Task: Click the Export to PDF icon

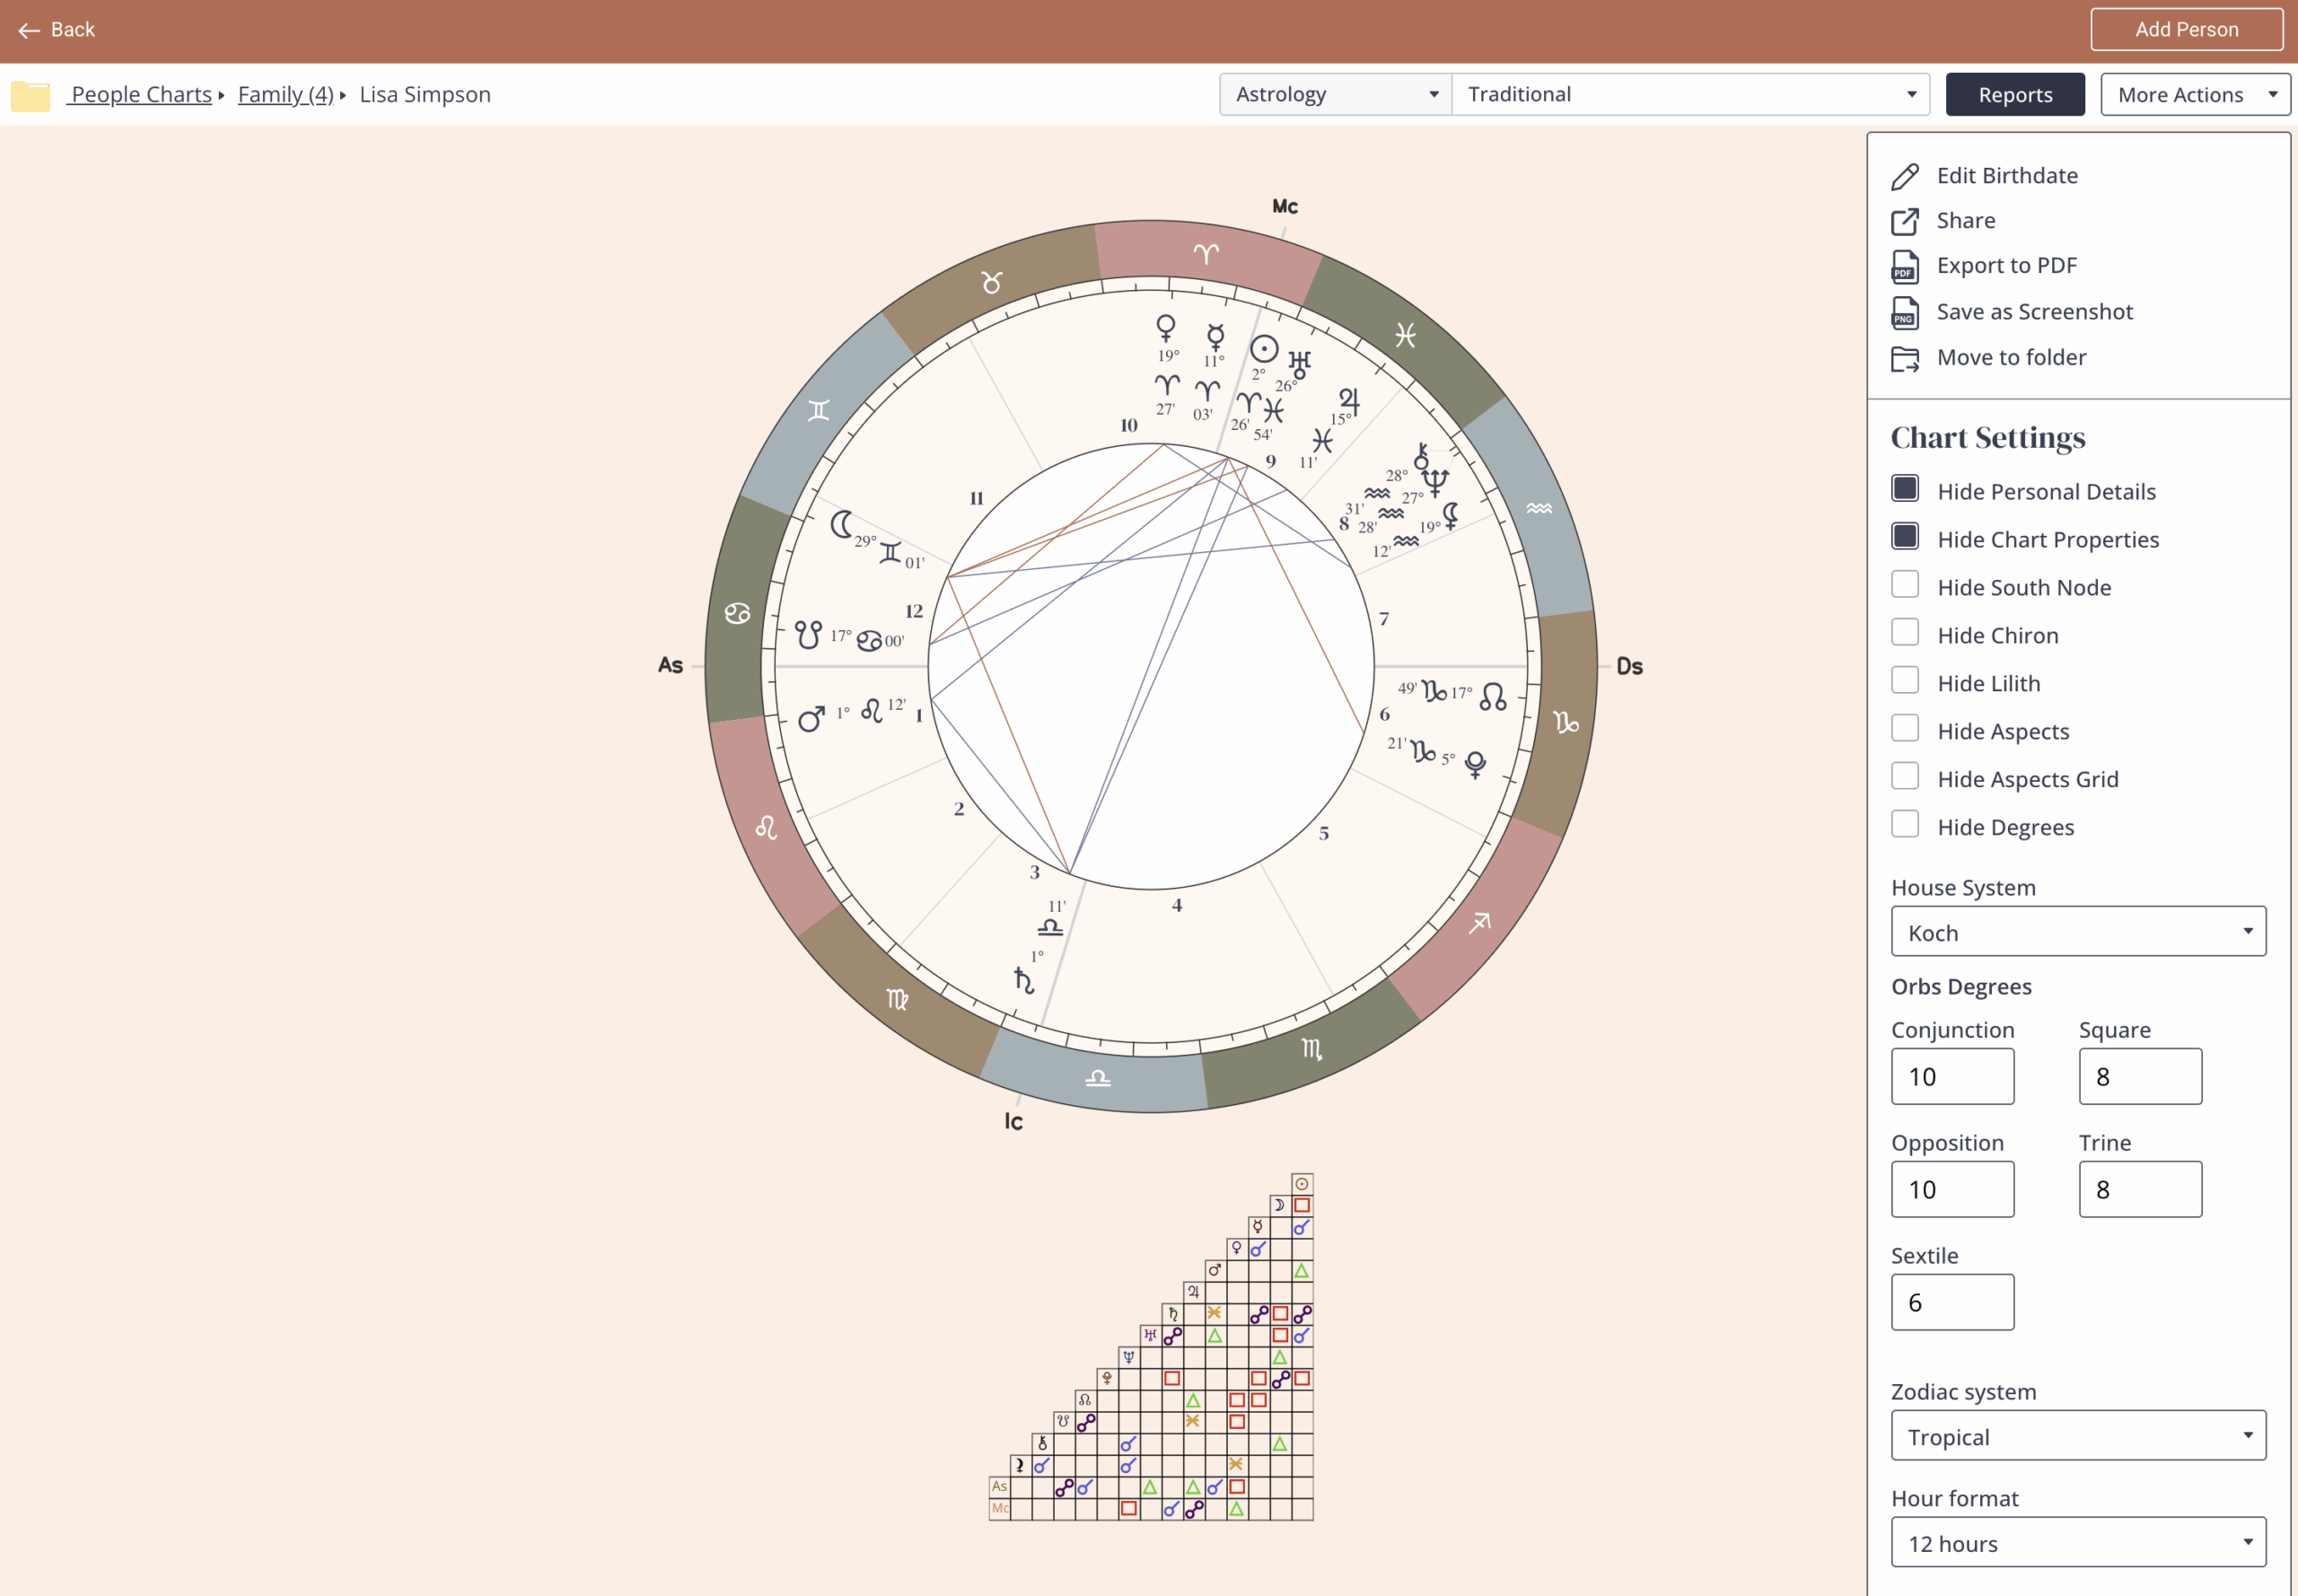Action: tap(1904, 267)
